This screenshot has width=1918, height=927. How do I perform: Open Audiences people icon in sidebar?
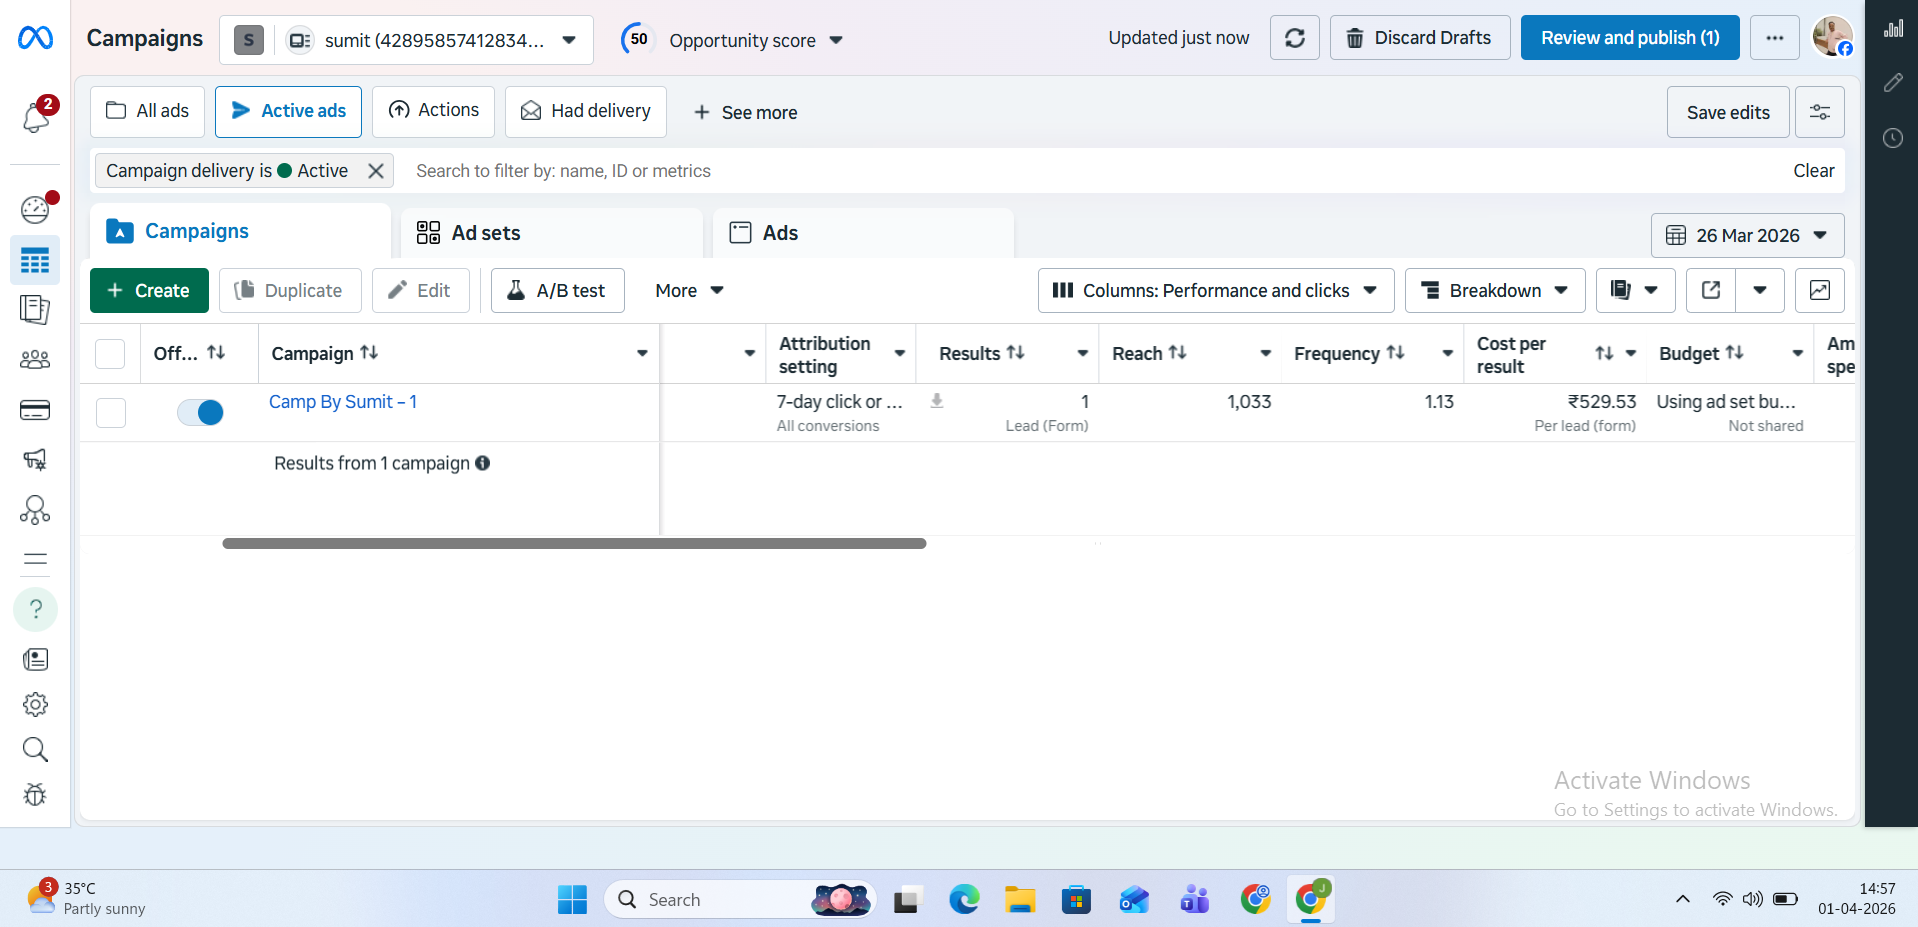pos(35,360)
